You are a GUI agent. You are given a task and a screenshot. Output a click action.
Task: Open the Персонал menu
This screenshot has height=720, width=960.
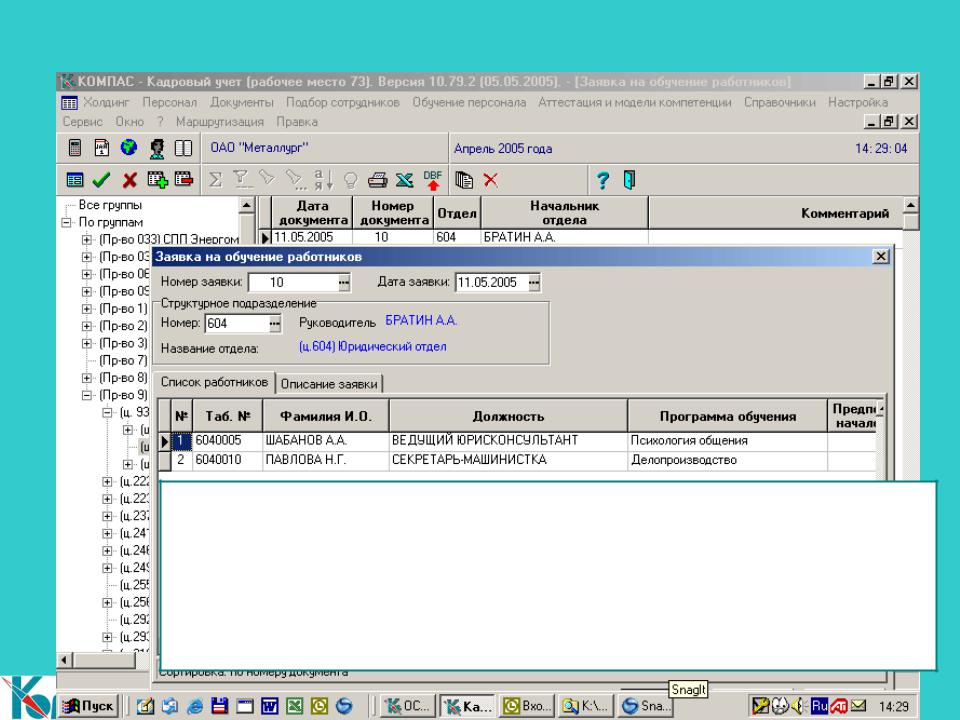tap(170, 102)
